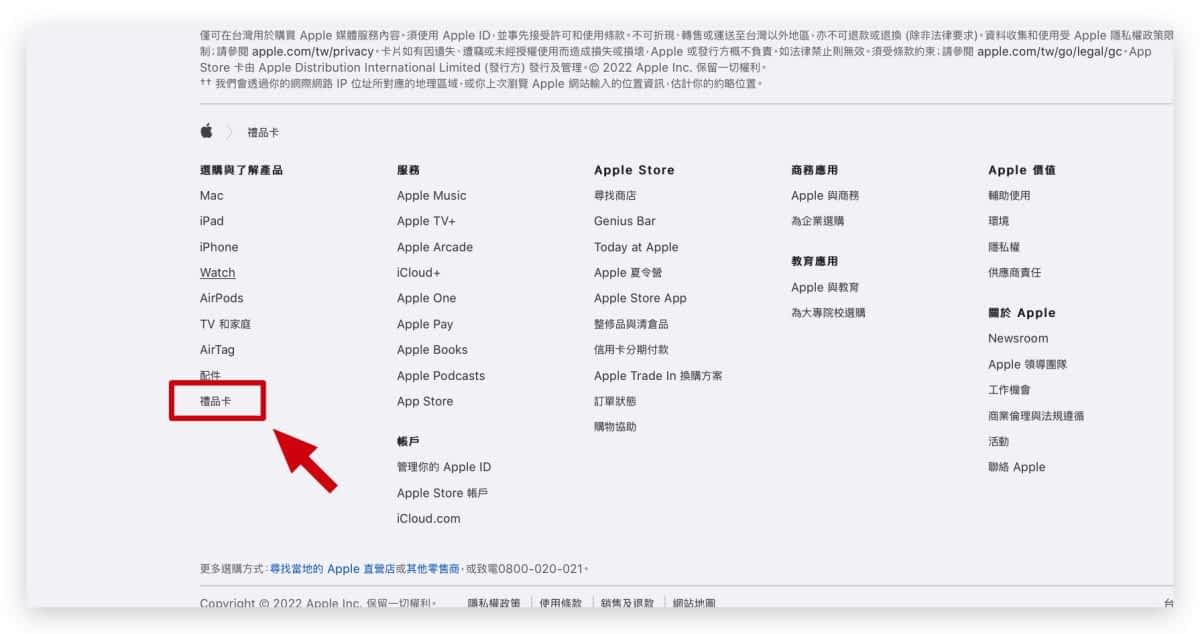
Task: Open the iPad footer link
Action: (x=212, y=221)
